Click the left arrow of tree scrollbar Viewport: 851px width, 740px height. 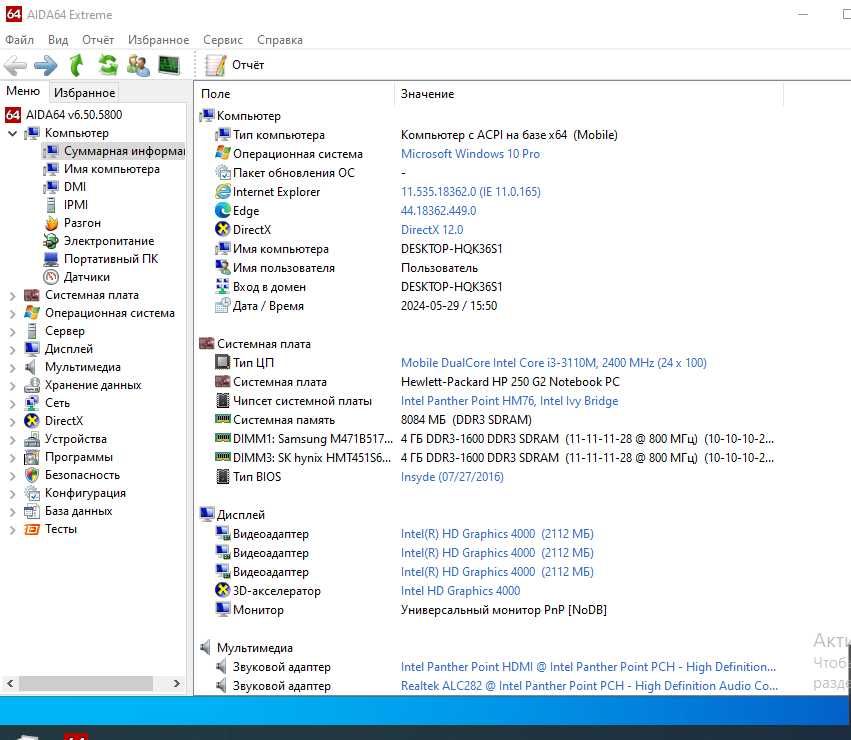[x=10, y=684]
